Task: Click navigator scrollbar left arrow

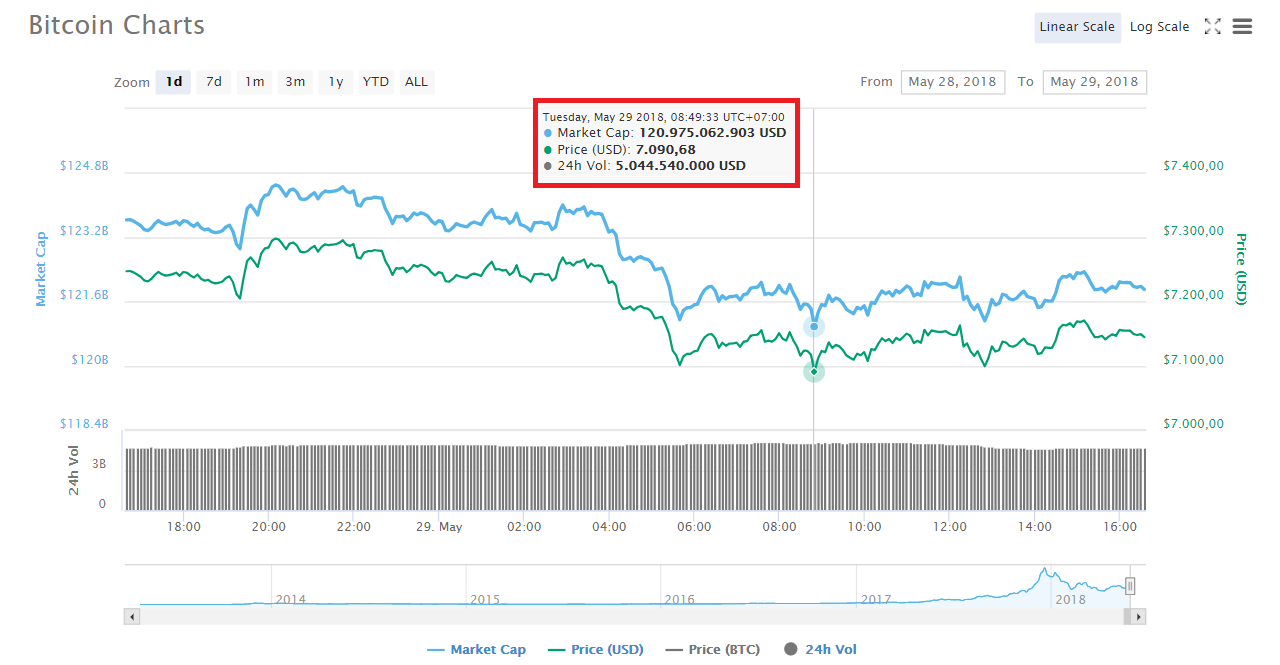Action: 131,618
